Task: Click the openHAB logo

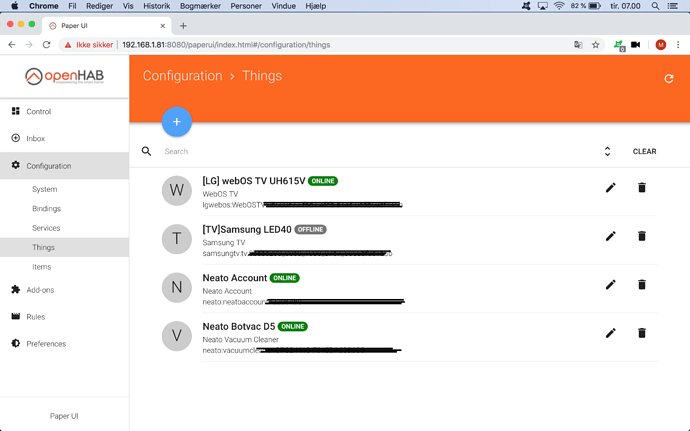Action: coord(64,76)
